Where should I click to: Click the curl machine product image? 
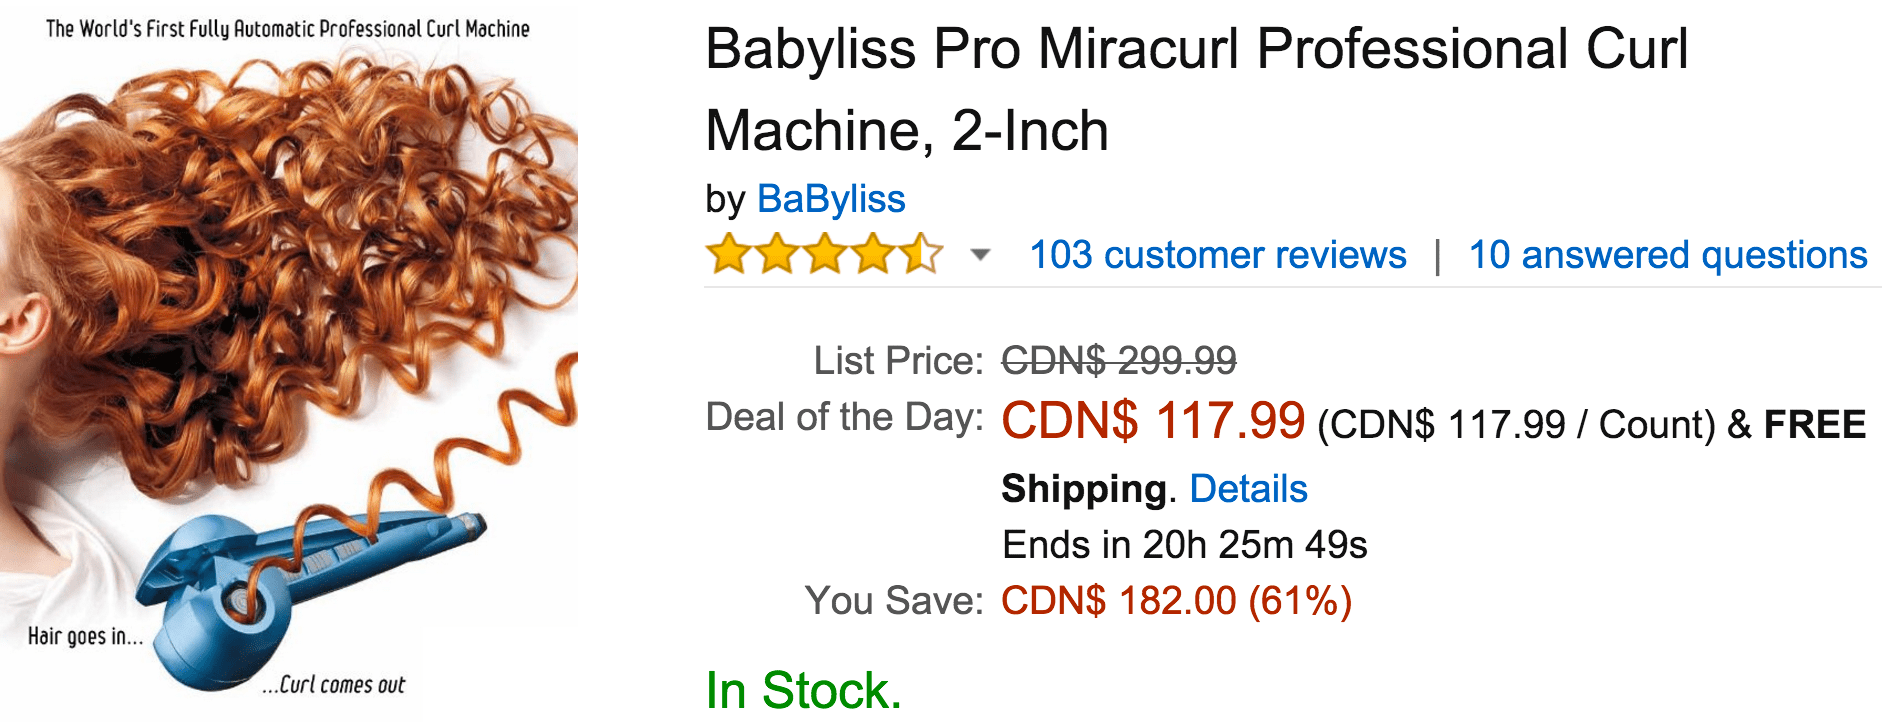coord(290,360)
